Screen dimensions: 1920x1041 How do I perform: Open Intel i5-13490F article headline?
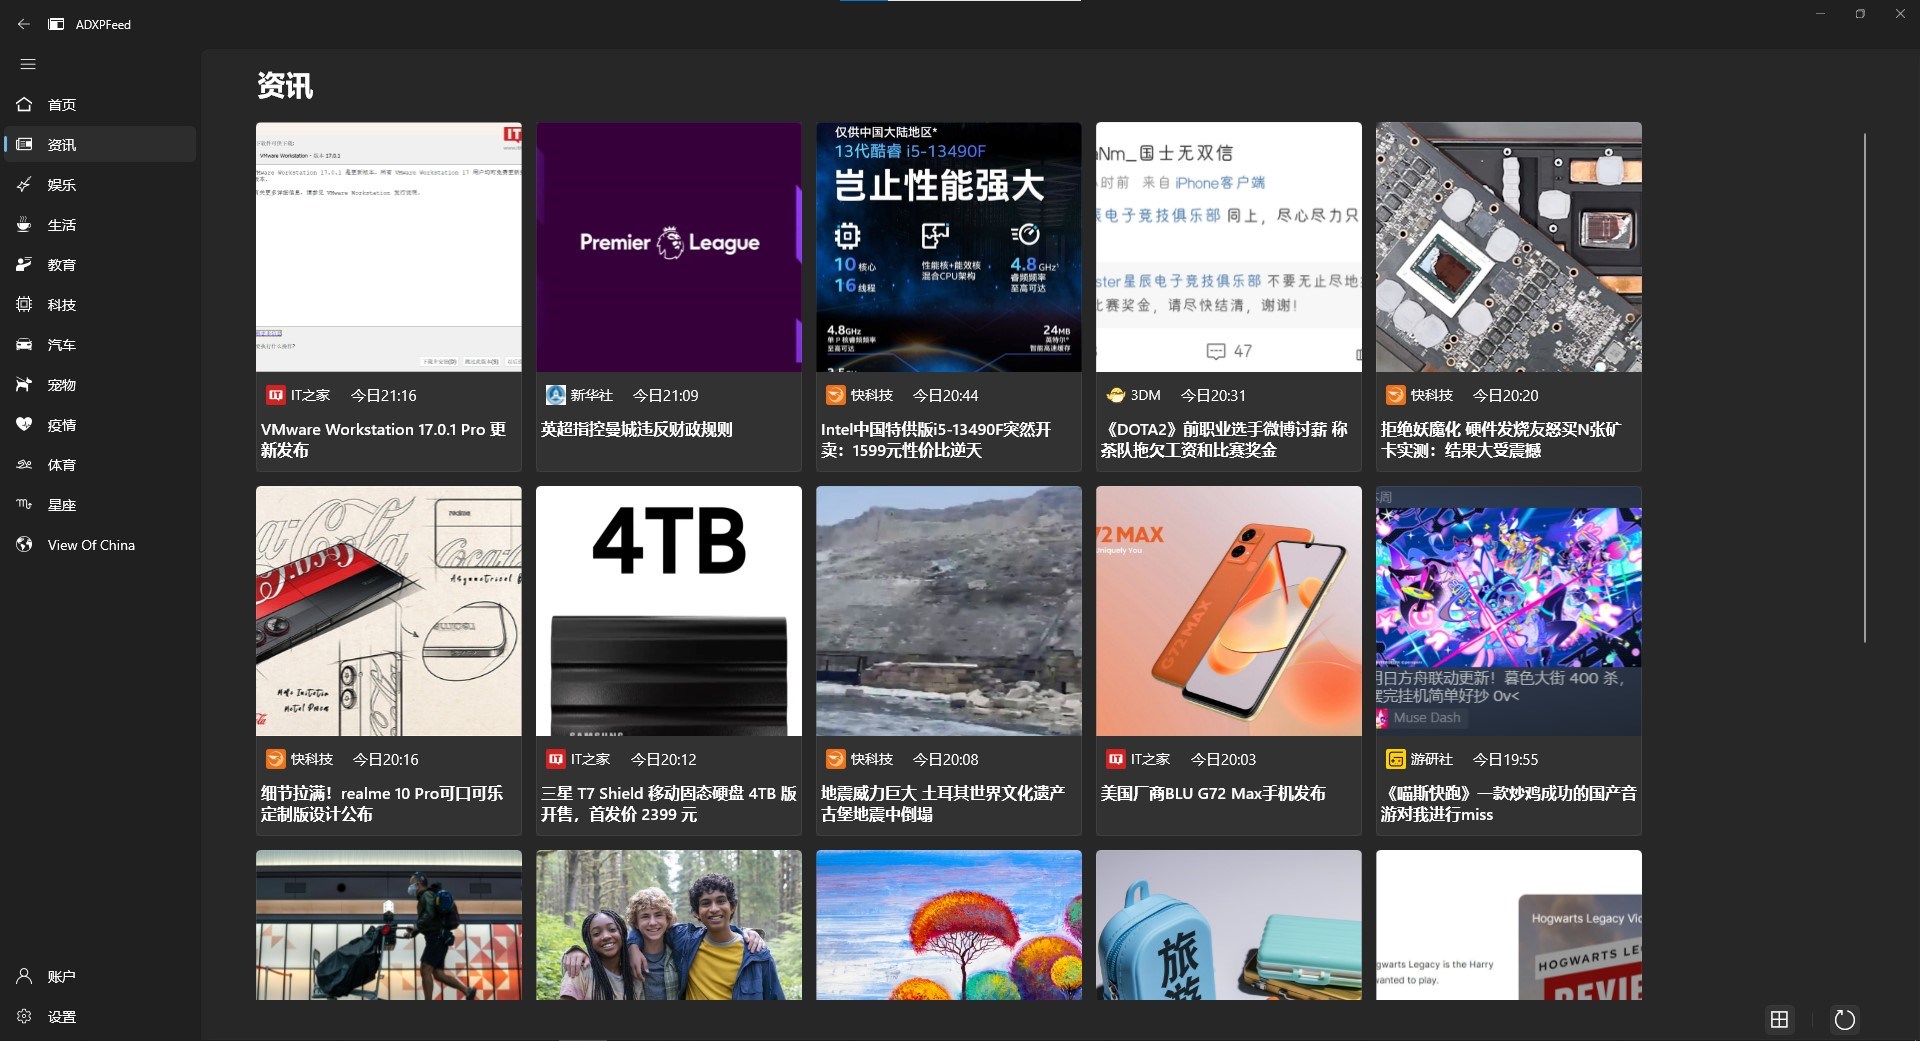pos(936,440)
